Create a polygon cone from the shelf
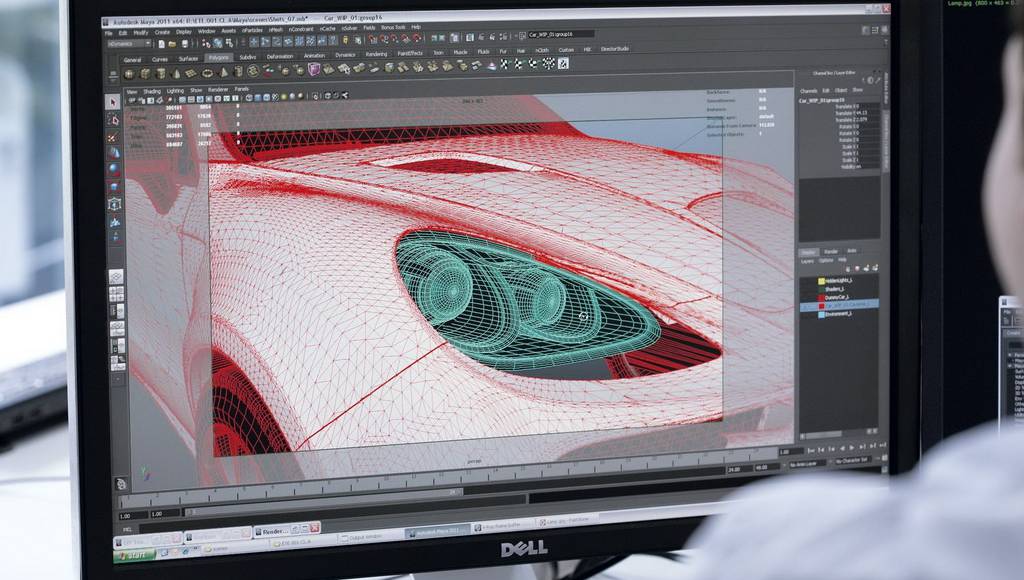This screenshot has height=580, width=1024. point(176,74)
